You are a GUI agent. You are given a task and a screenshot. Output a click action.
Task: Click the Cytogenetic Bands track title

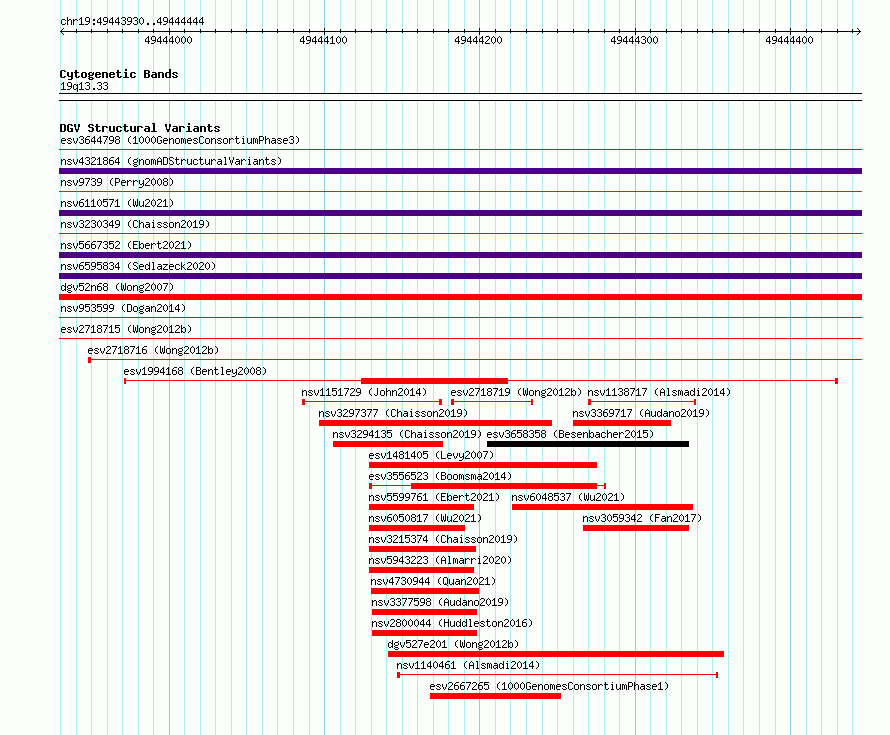pos(119,74)
